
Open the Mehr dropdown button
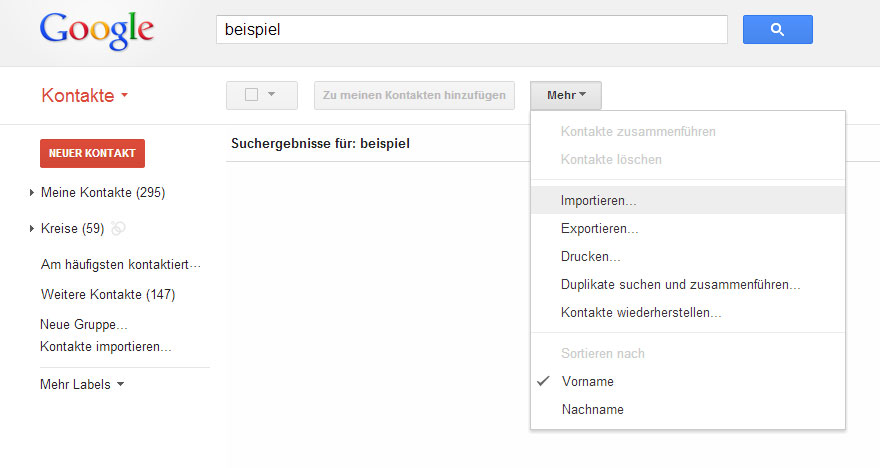tap(566, 95)
